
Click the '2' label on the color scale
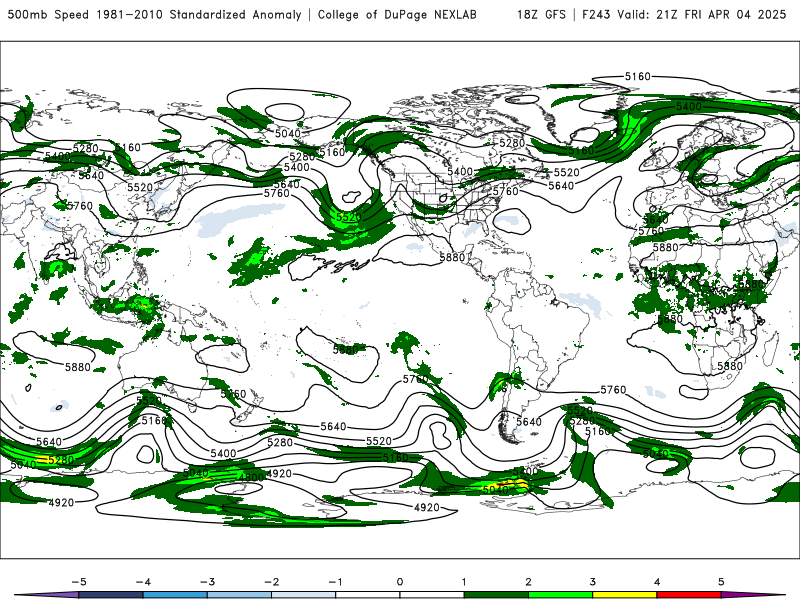tap(528, 582)
